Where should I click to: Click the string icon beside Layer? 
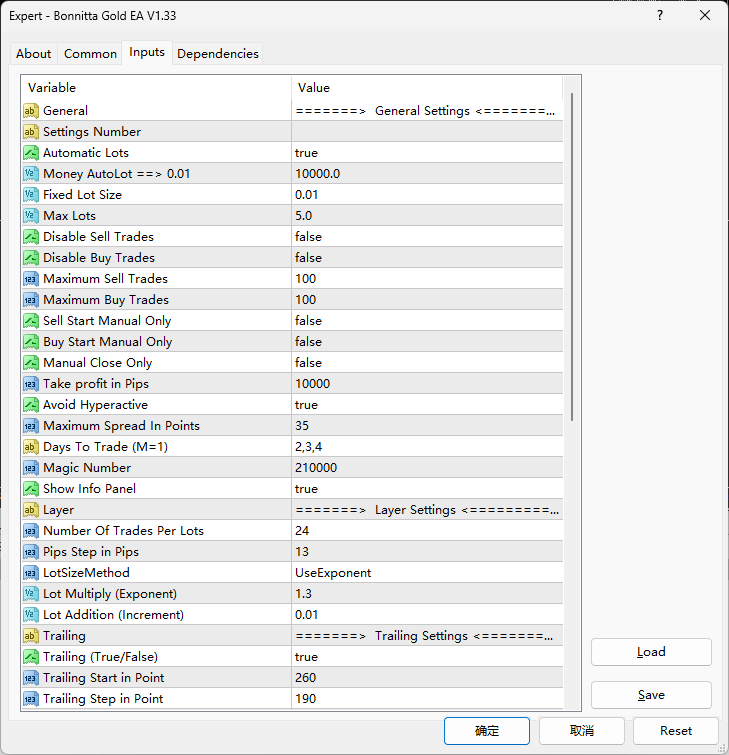click(31, 510)
